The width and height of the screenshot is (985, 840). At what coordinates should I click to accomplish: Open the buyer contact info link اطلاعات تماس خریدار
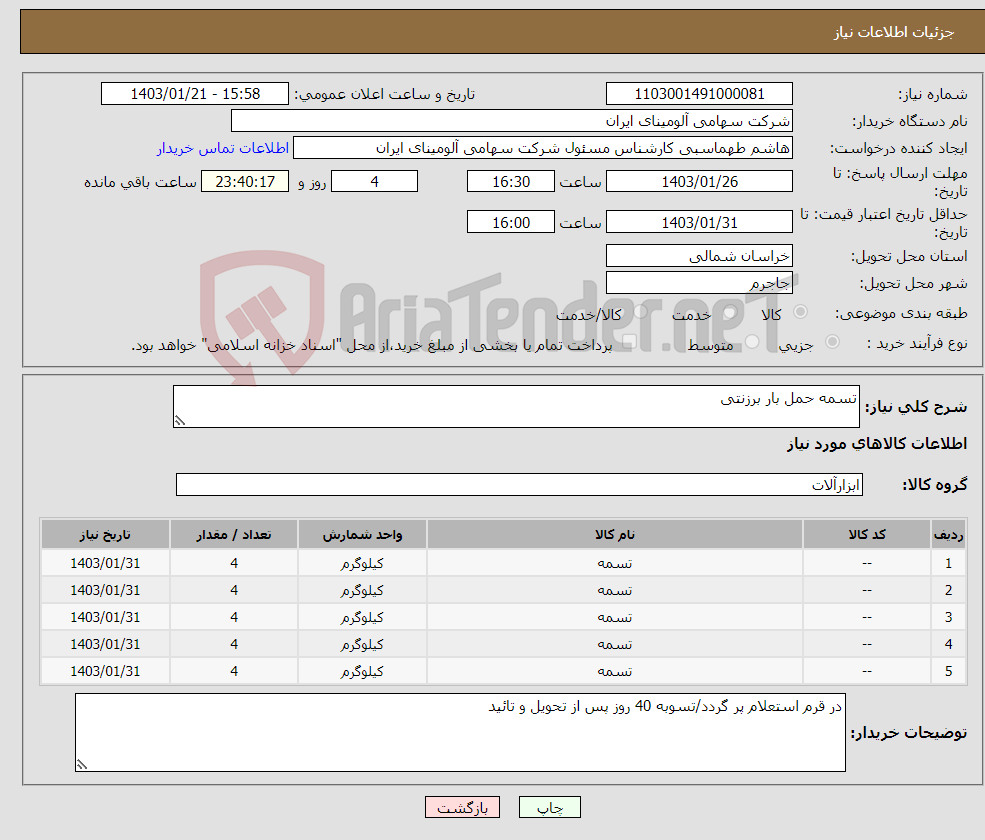(x=222, y=148)
